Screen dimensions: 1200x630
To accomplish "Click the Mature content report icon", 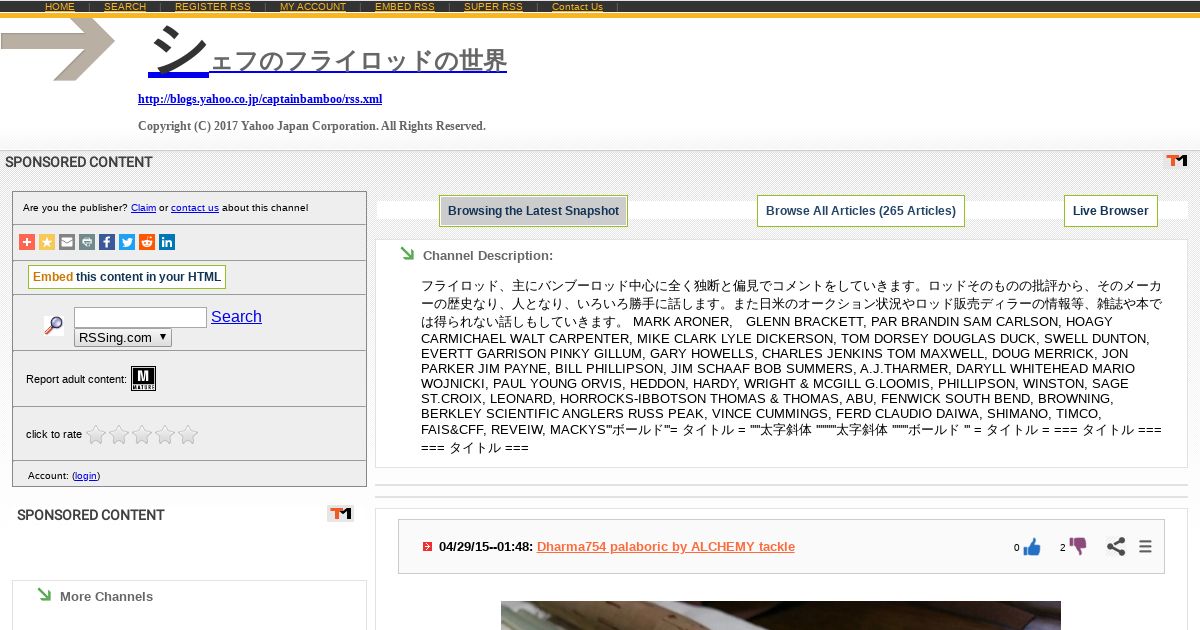I will [x=143, y=378].
